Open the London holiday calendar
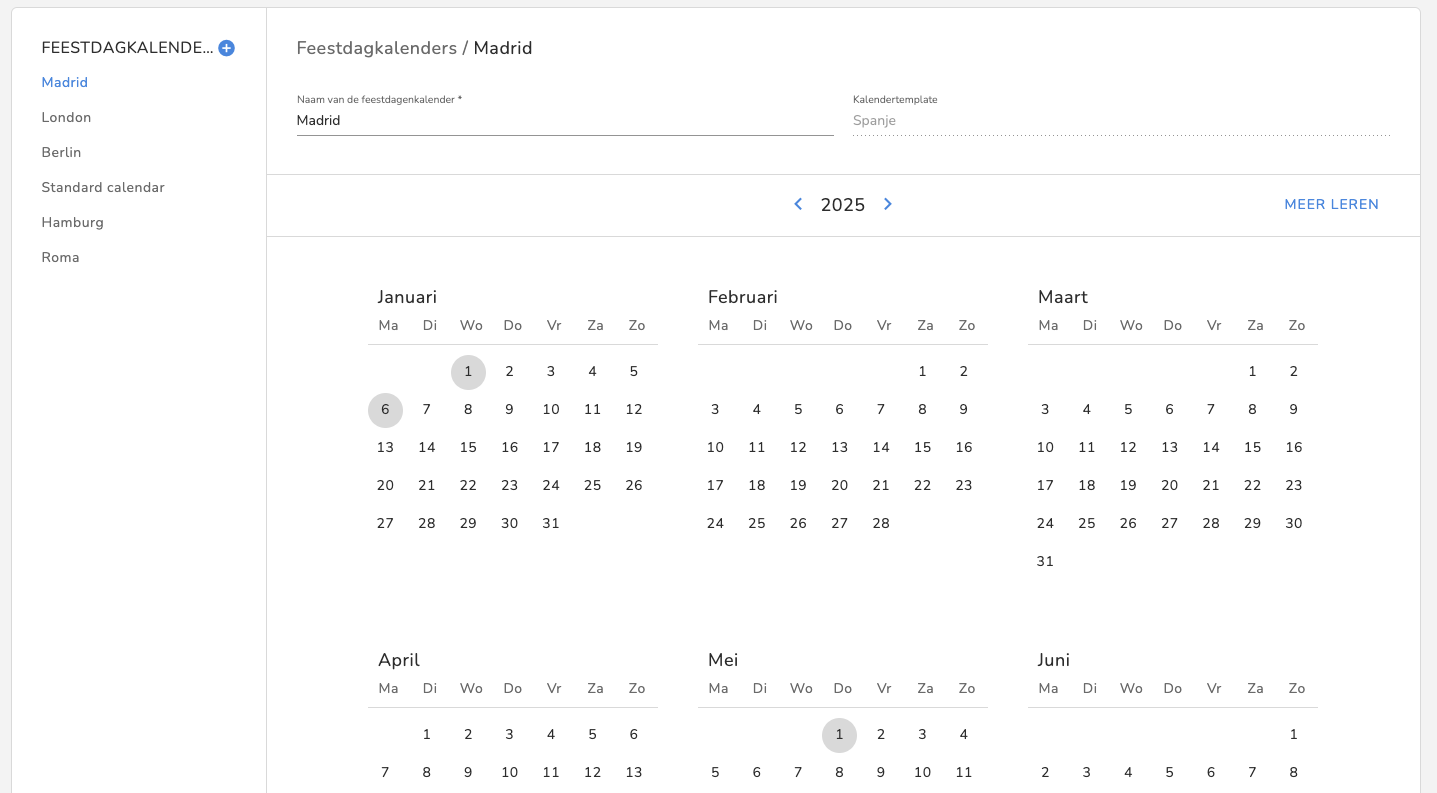 66,118
